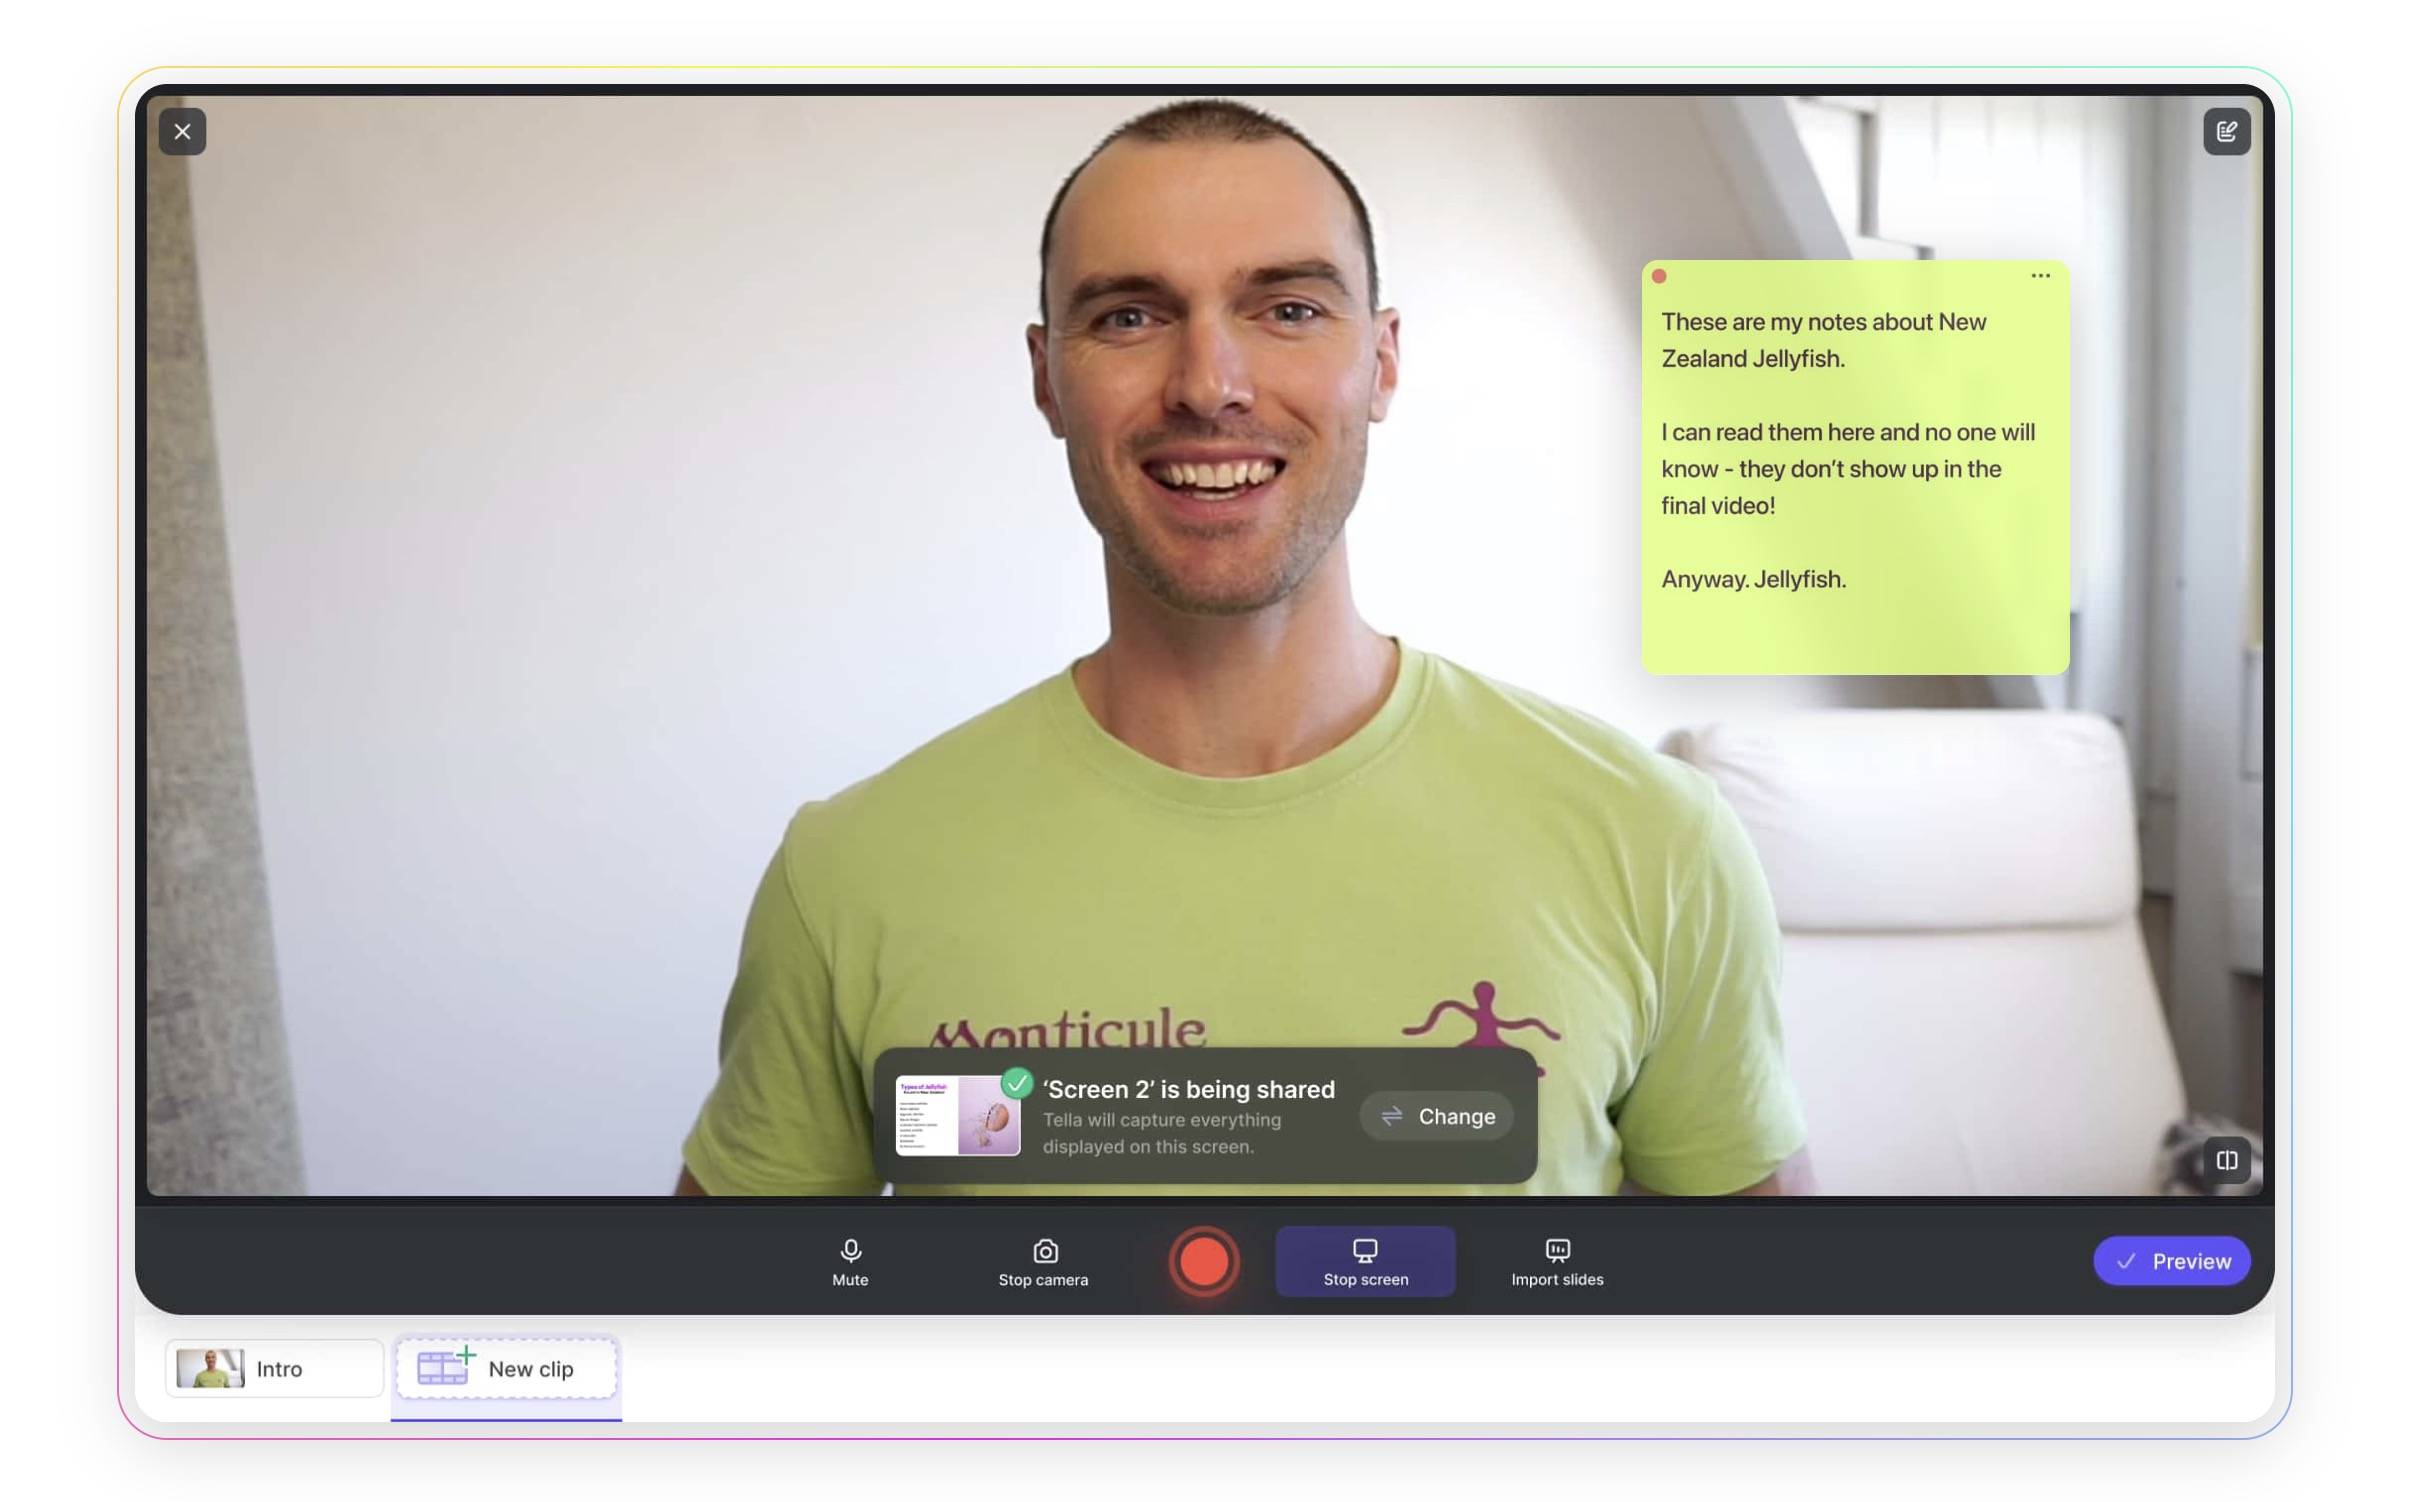Click the shared Screen 2 thumbnail
This screenshot has width=2416, height=1502.
pos(956,1116)
